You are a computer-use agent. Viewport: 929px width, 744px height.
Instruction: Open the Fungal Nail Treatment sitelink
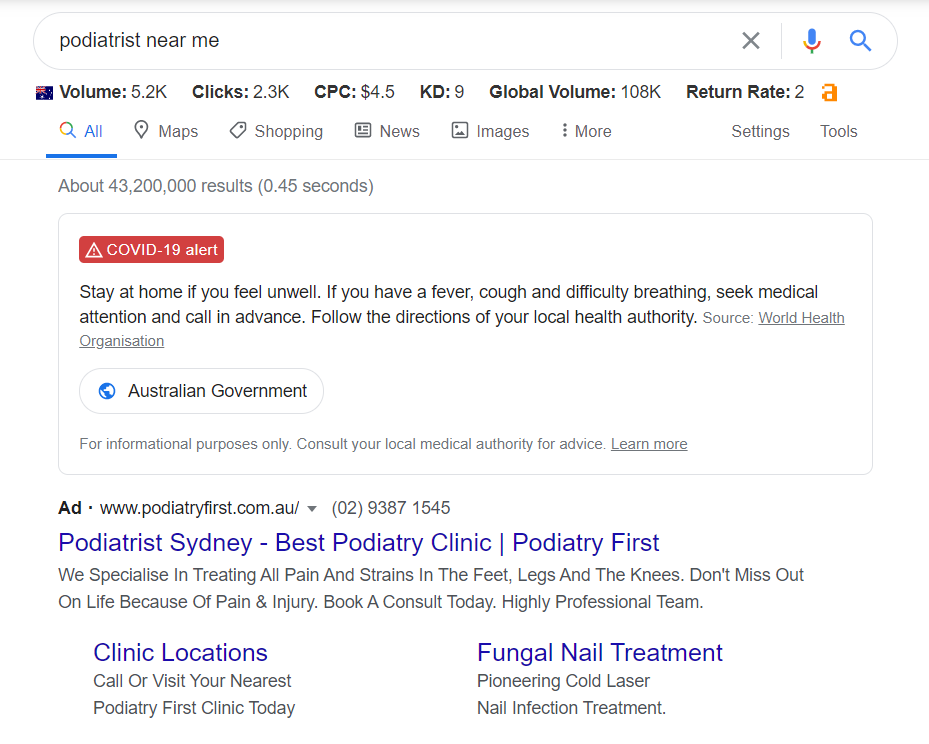point(600,653)
